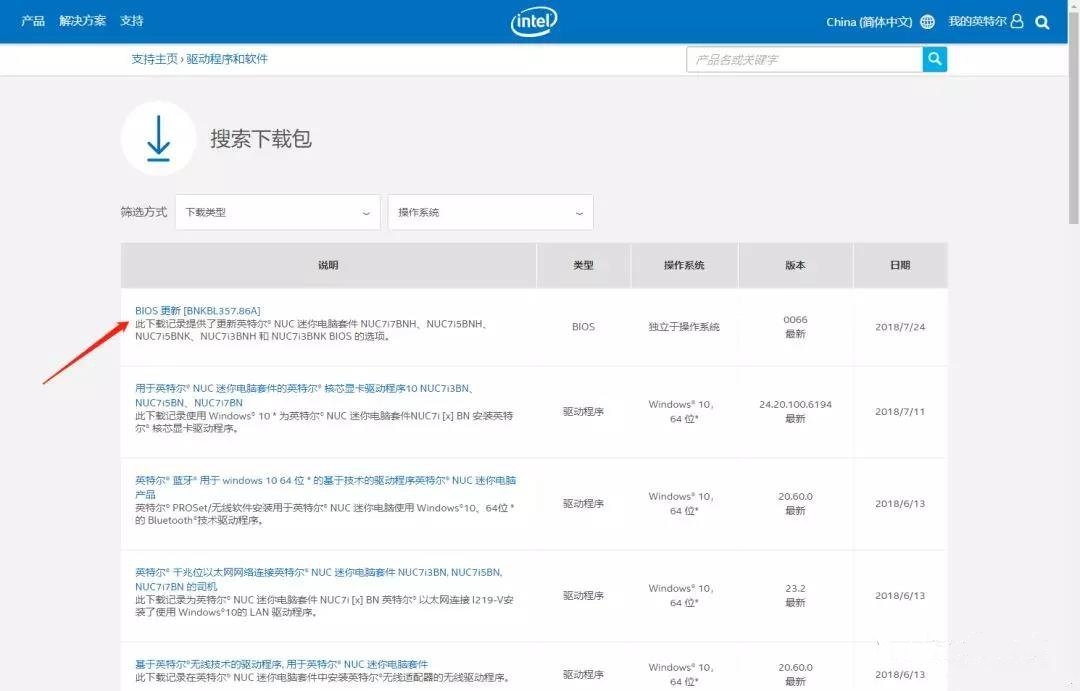1080x691 pixels.
Task: Open 千兆位以太网网络连接 driver link
Action: (x=319, y=579)
